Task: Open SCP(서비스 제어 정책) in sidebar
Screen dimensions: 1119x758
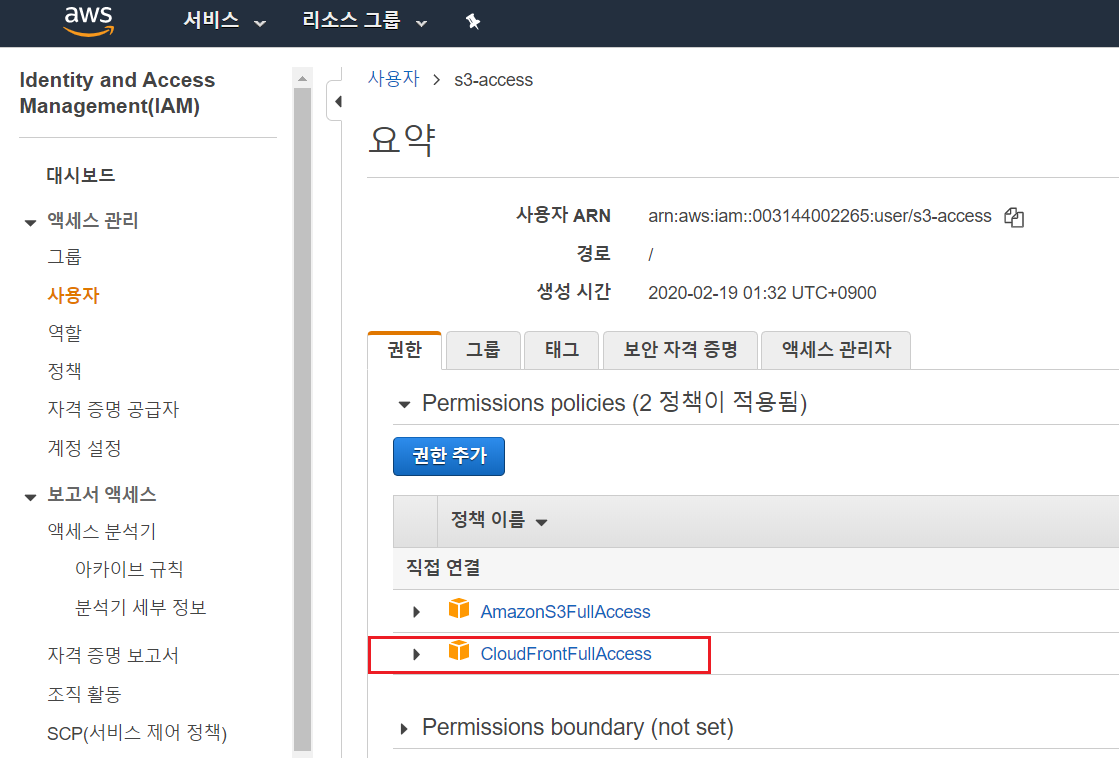Action: [137, 732]
